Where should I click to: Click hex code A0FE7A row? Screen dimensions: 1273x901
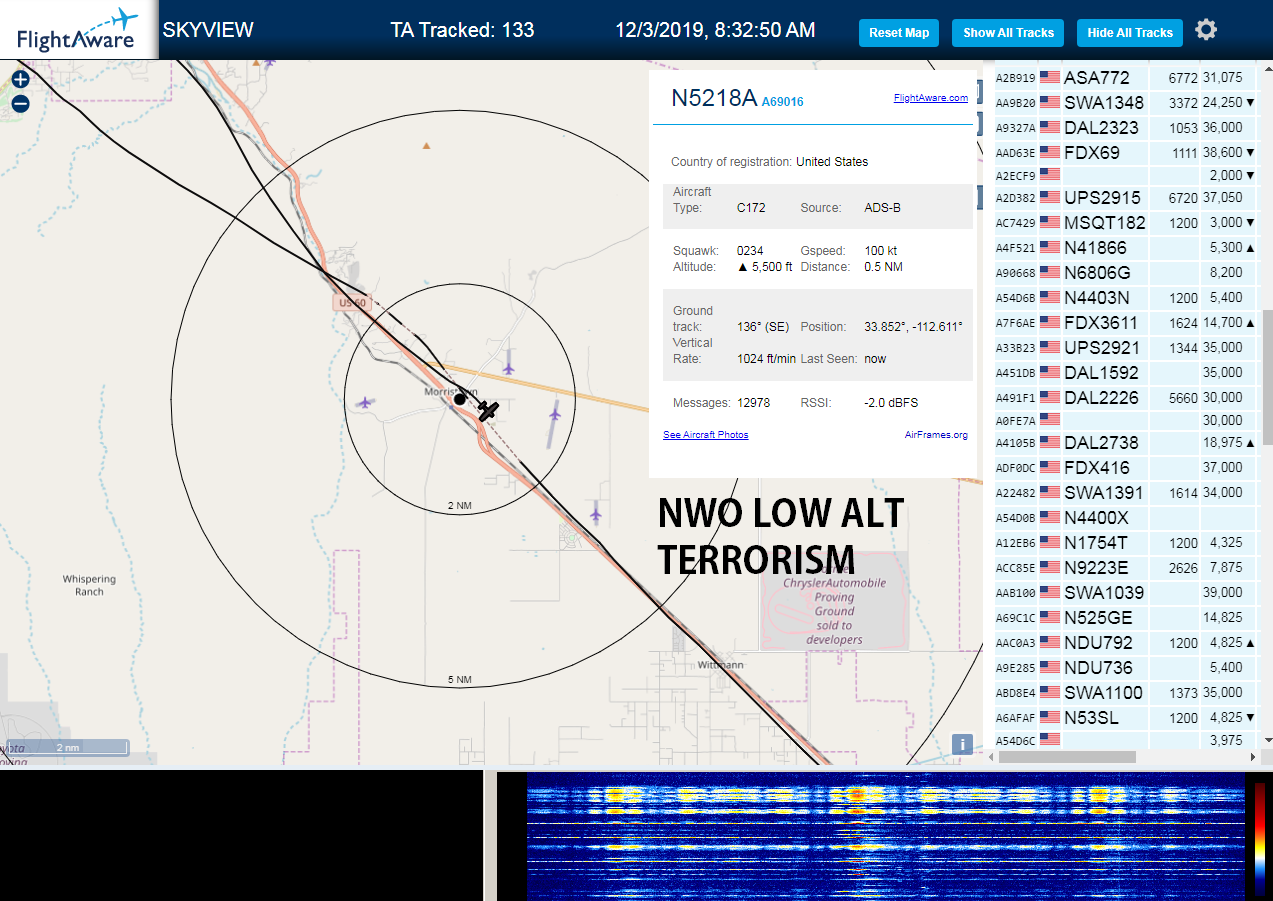pyautogui.click(x=1126, y=420)
